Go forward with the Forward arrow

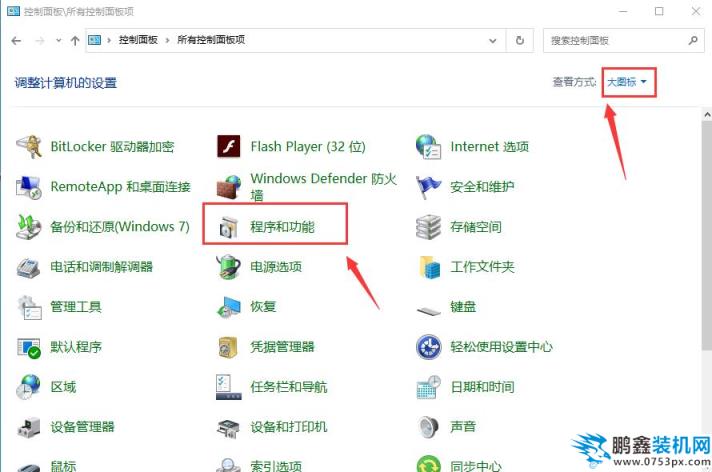40,41
